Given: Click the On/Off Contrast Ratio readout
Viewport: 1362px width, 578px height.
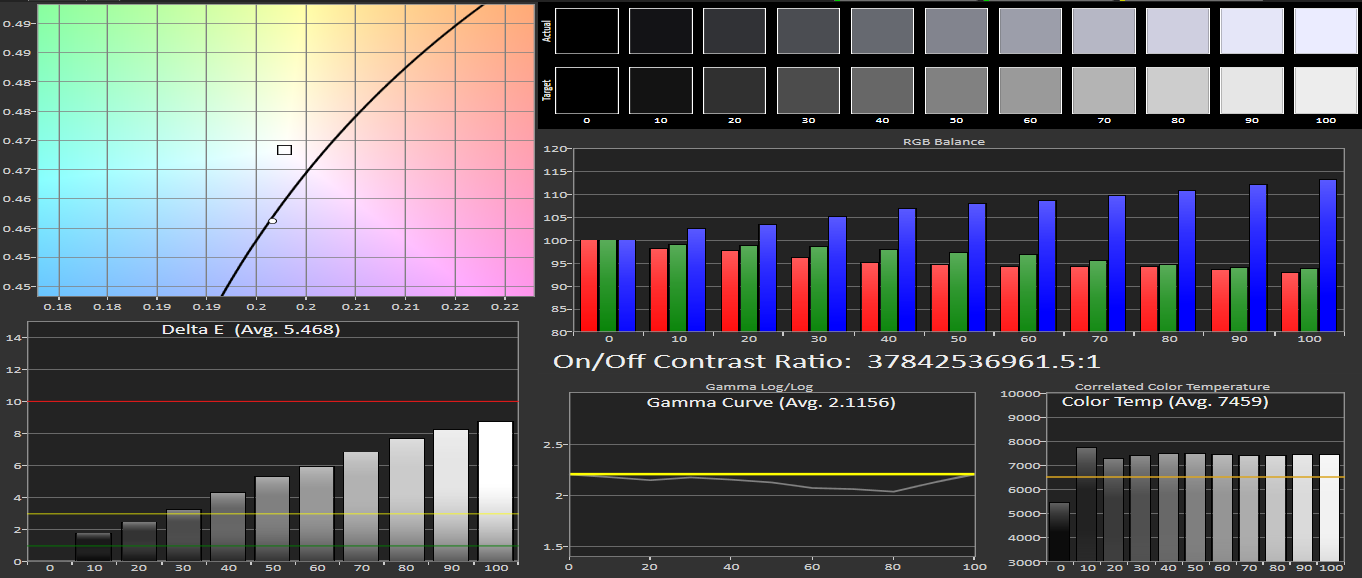Looking at the screenshot, I should [x=826, y=361].
